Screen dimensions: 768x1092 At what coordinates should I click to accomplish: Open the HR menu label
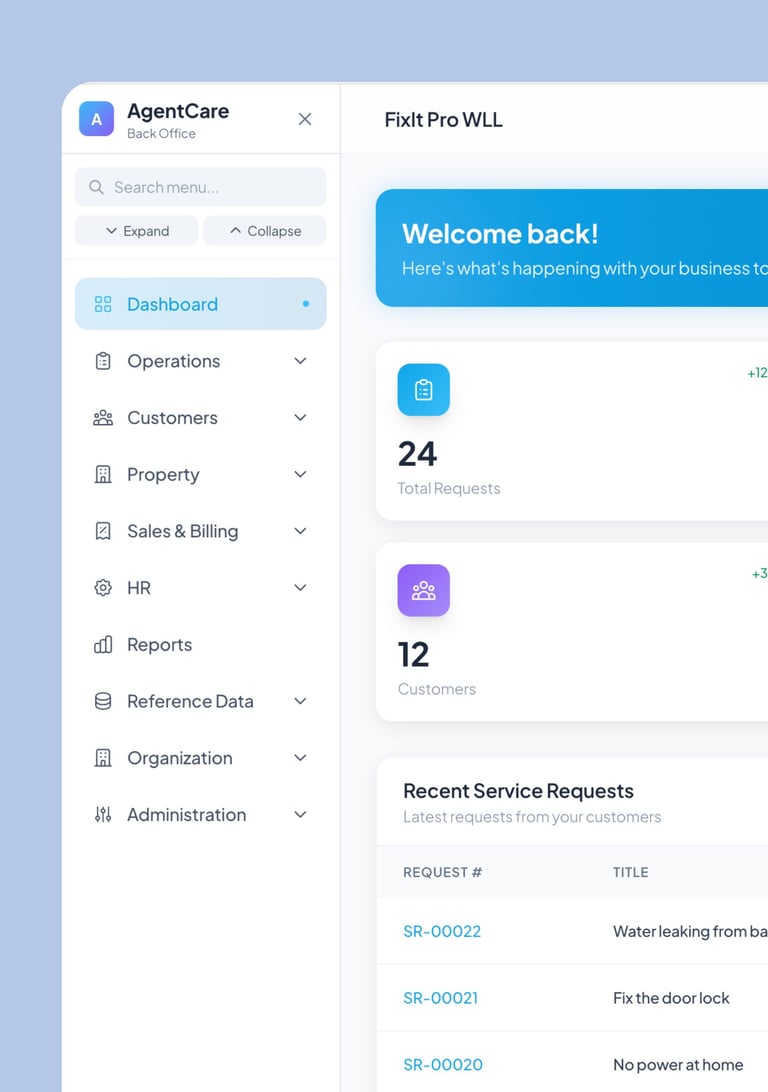coord(139,588)
